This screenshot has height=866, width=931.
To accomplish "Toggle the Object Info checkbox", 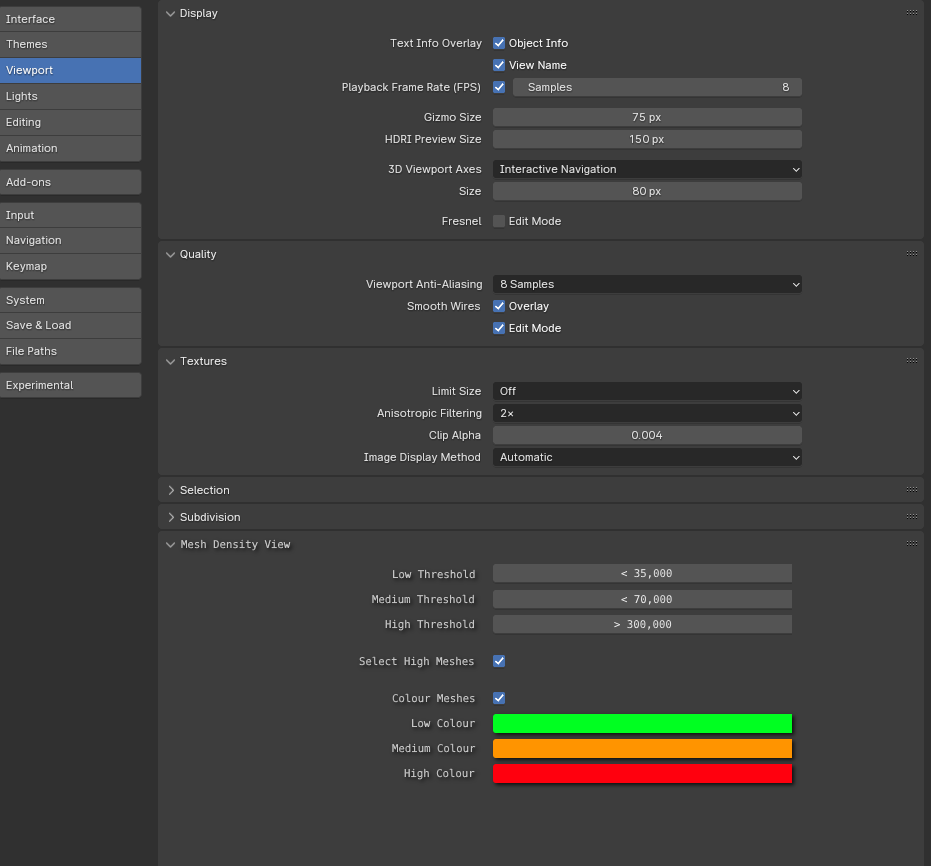I will 499,43.
